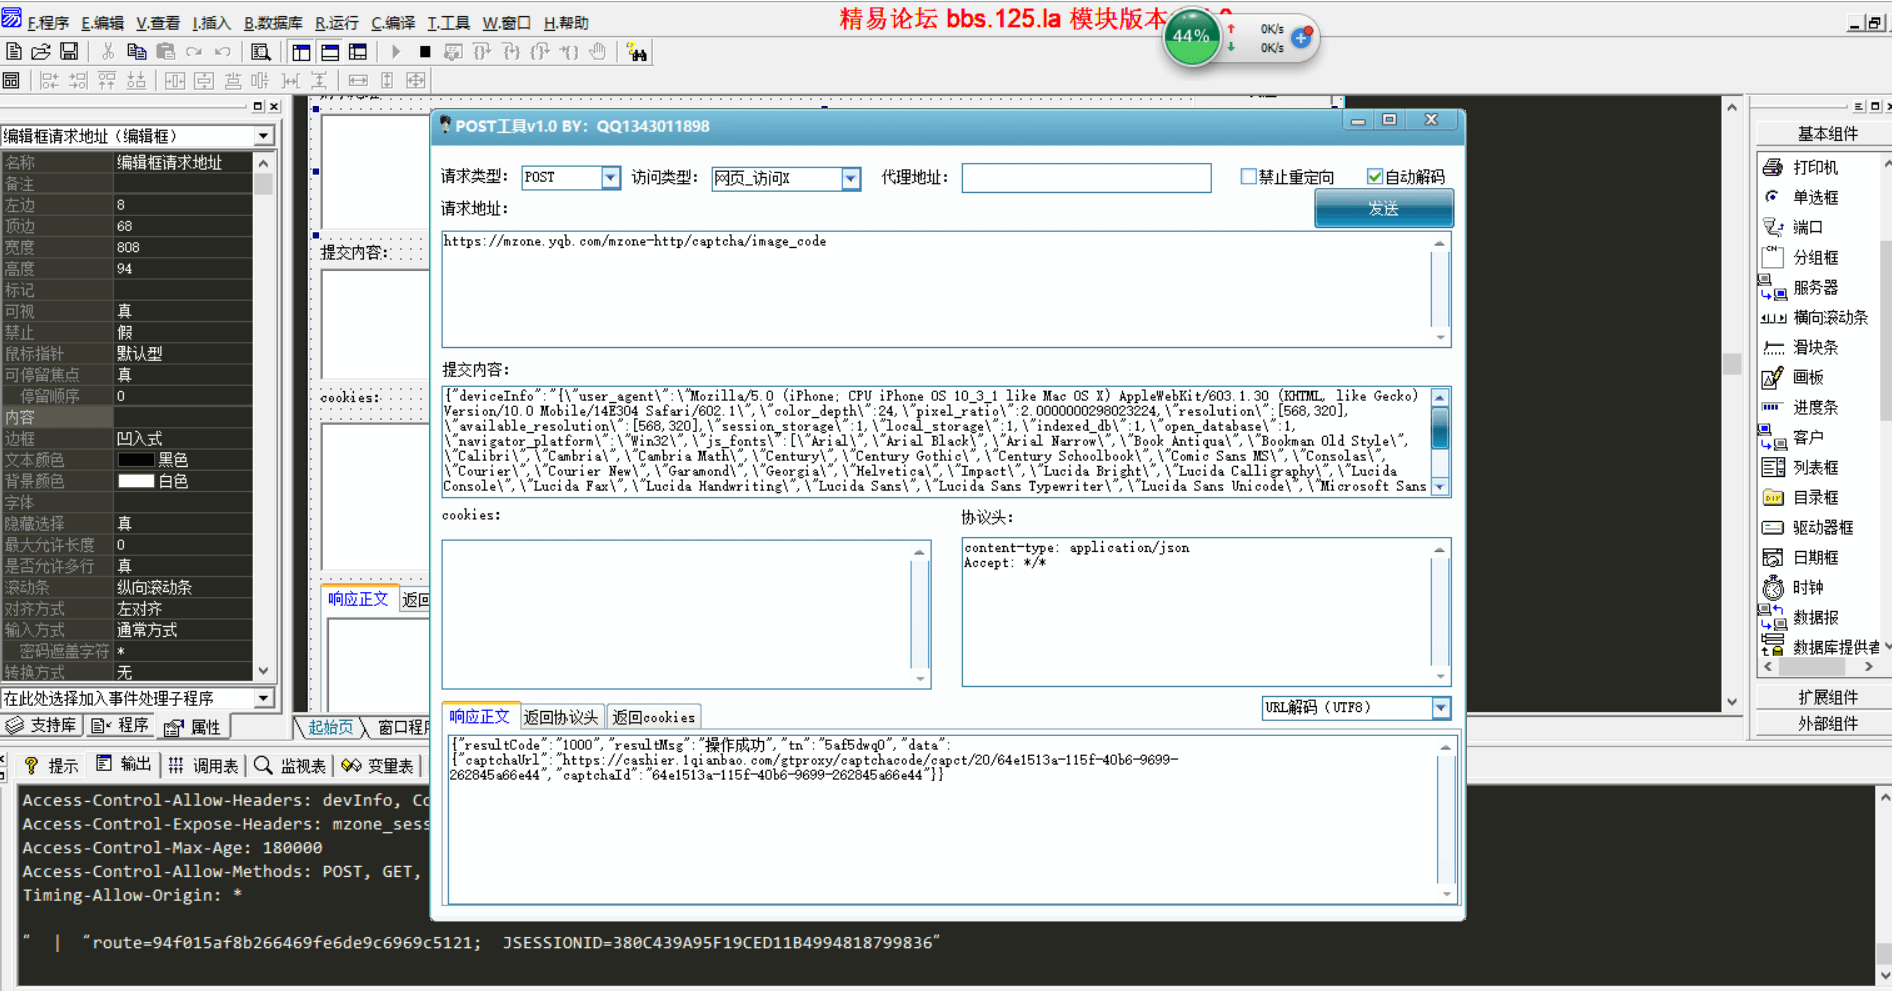
Task: Click the 文本颜色 black color swatch
Action: tap(135, 460)
